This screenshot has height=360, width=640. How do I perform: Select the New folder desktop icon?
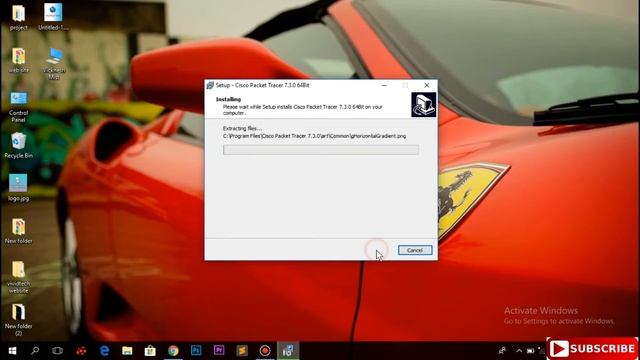(x=18, y=231)
